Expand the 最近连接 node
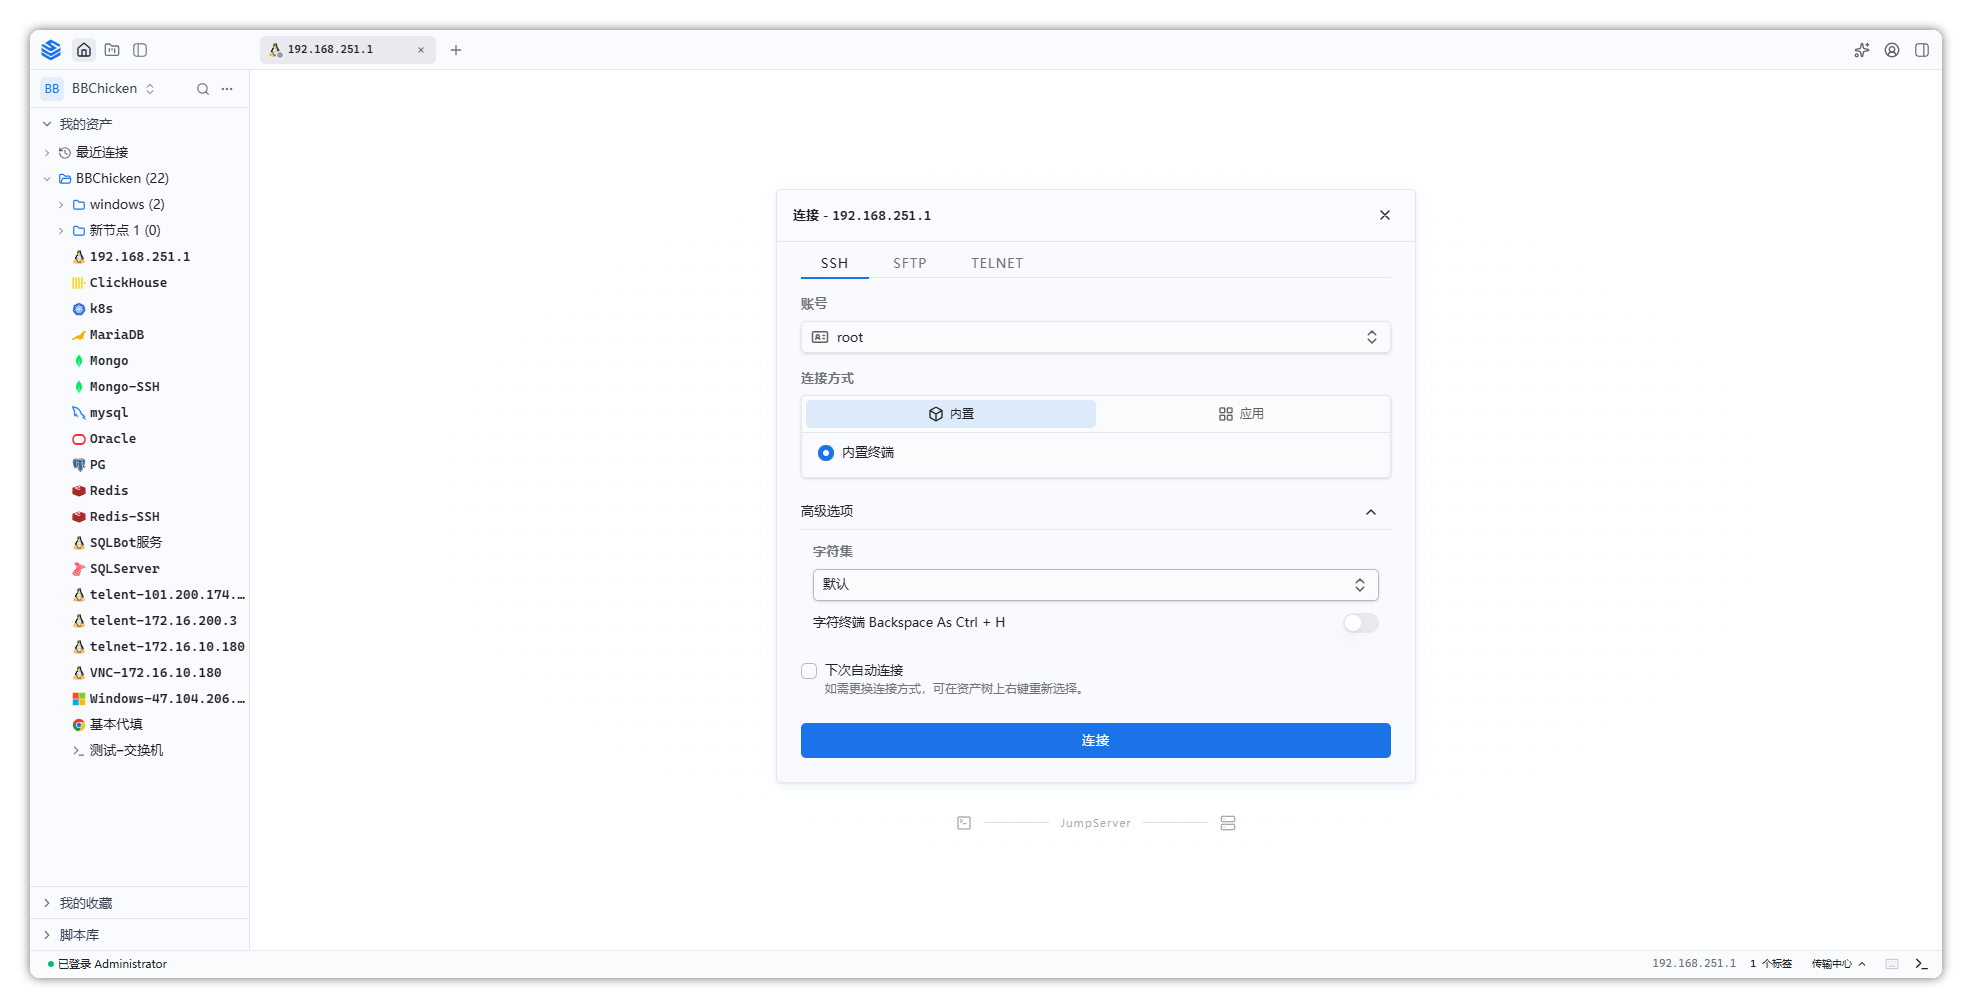The image size is (1972, 998). 47,153
